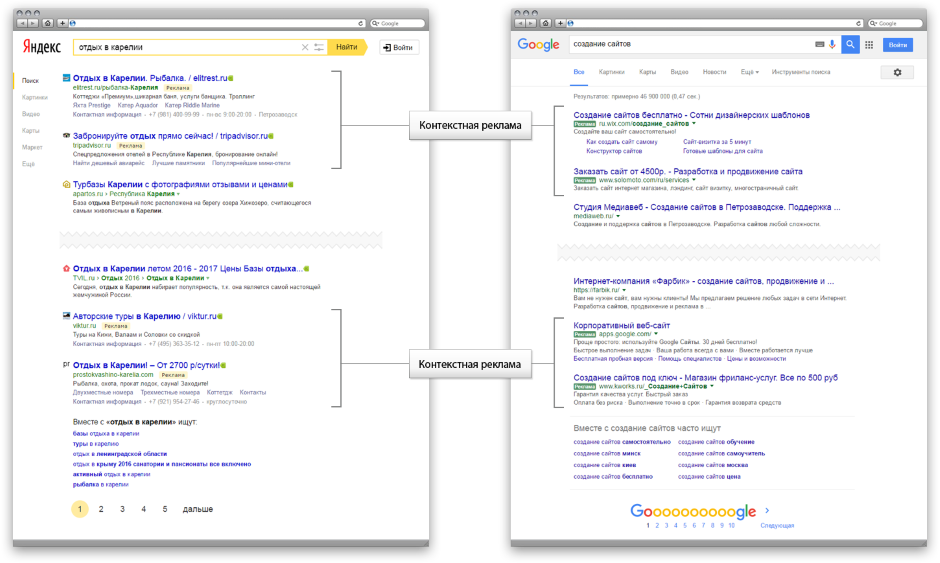Click the Конструктор сайтов sitelink
The width and height of the screenshot is (940, 563).
click(x=614, y=151)
